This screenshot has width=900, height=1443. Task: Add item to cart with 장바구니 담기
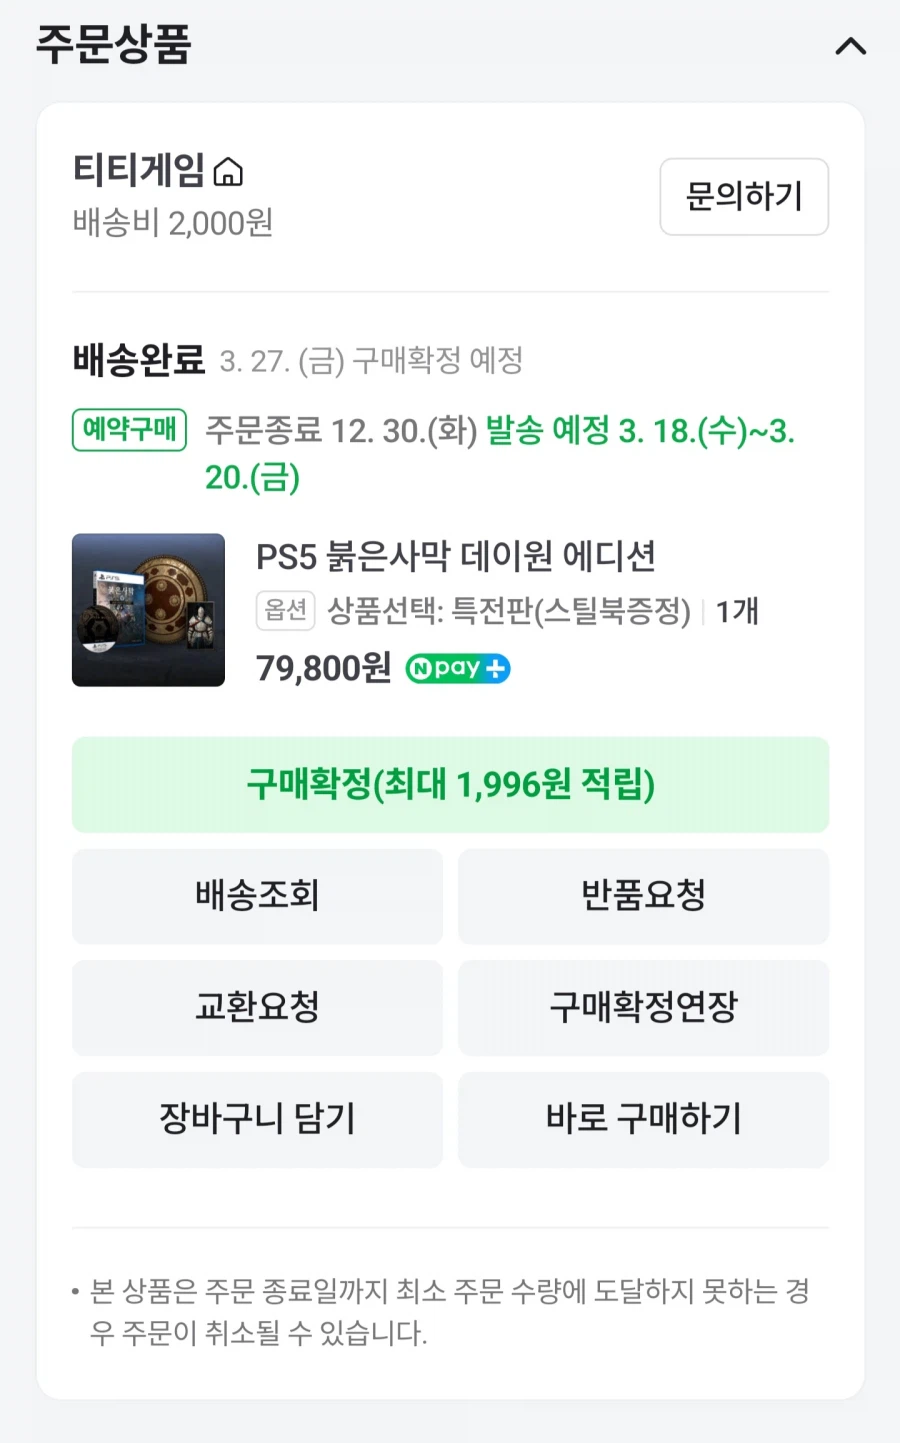coord(257,1120)
